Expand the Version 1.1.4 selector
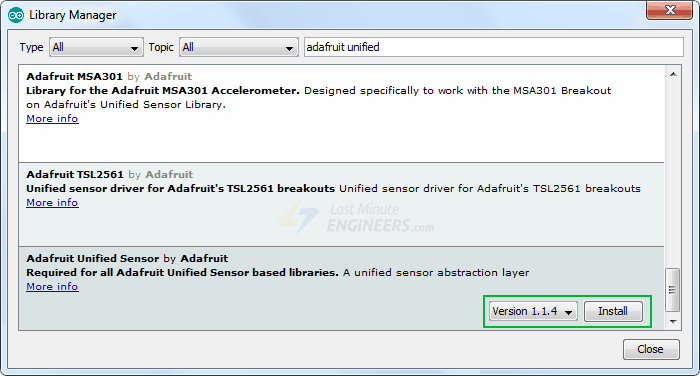This screenshot has width=700, height=376. point(533,311)
